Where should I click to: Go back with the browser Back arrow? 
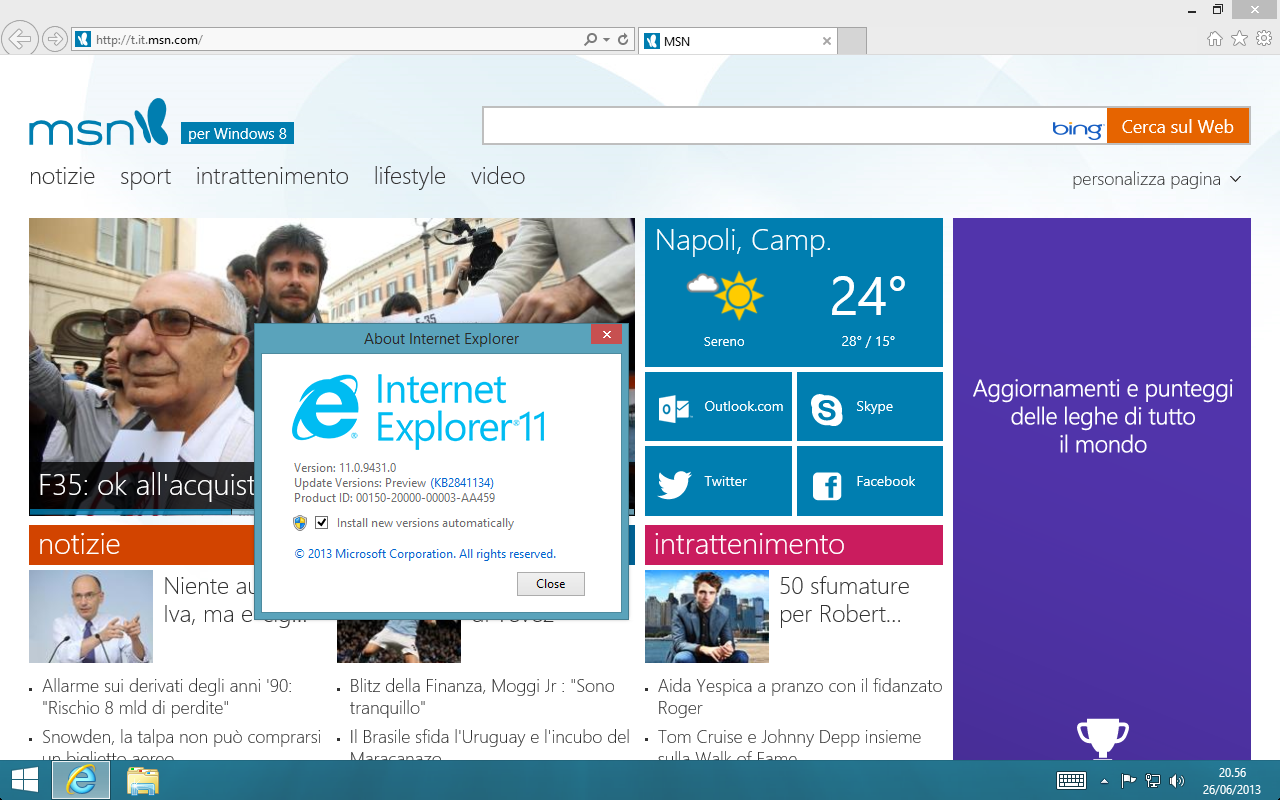pyautogui.click(x=20, y=39)
